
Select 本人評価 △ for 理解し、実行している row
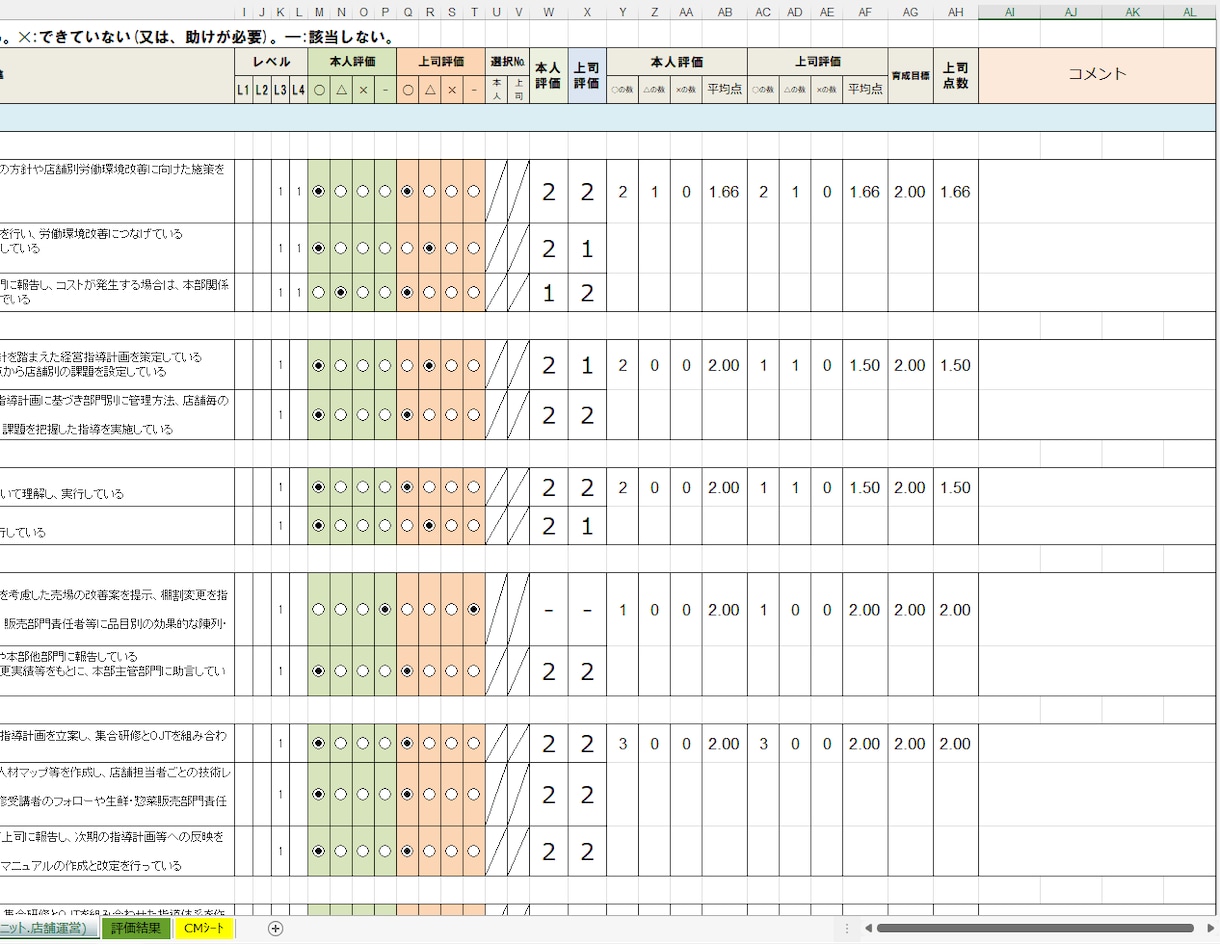pyautogui.click(x=341, y=488)
